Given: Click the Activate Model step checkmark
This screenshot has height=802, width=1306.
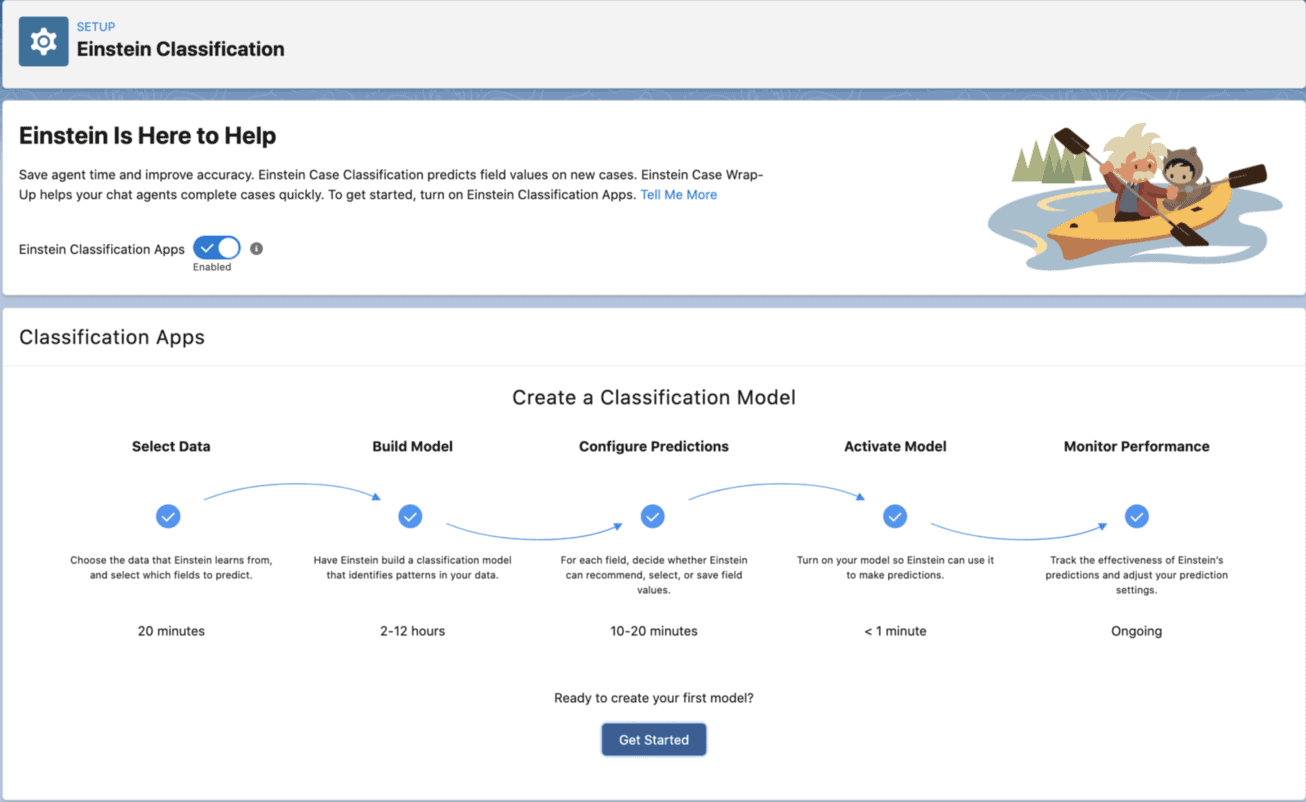Looking at the screenshot, I should tap(895, 516).
